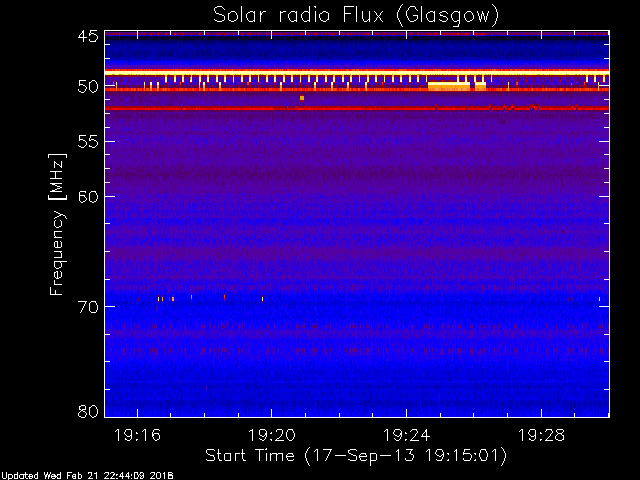Select the "Frequency [MHz]" axis label
The image size is (640, 480).
[57, 224]
